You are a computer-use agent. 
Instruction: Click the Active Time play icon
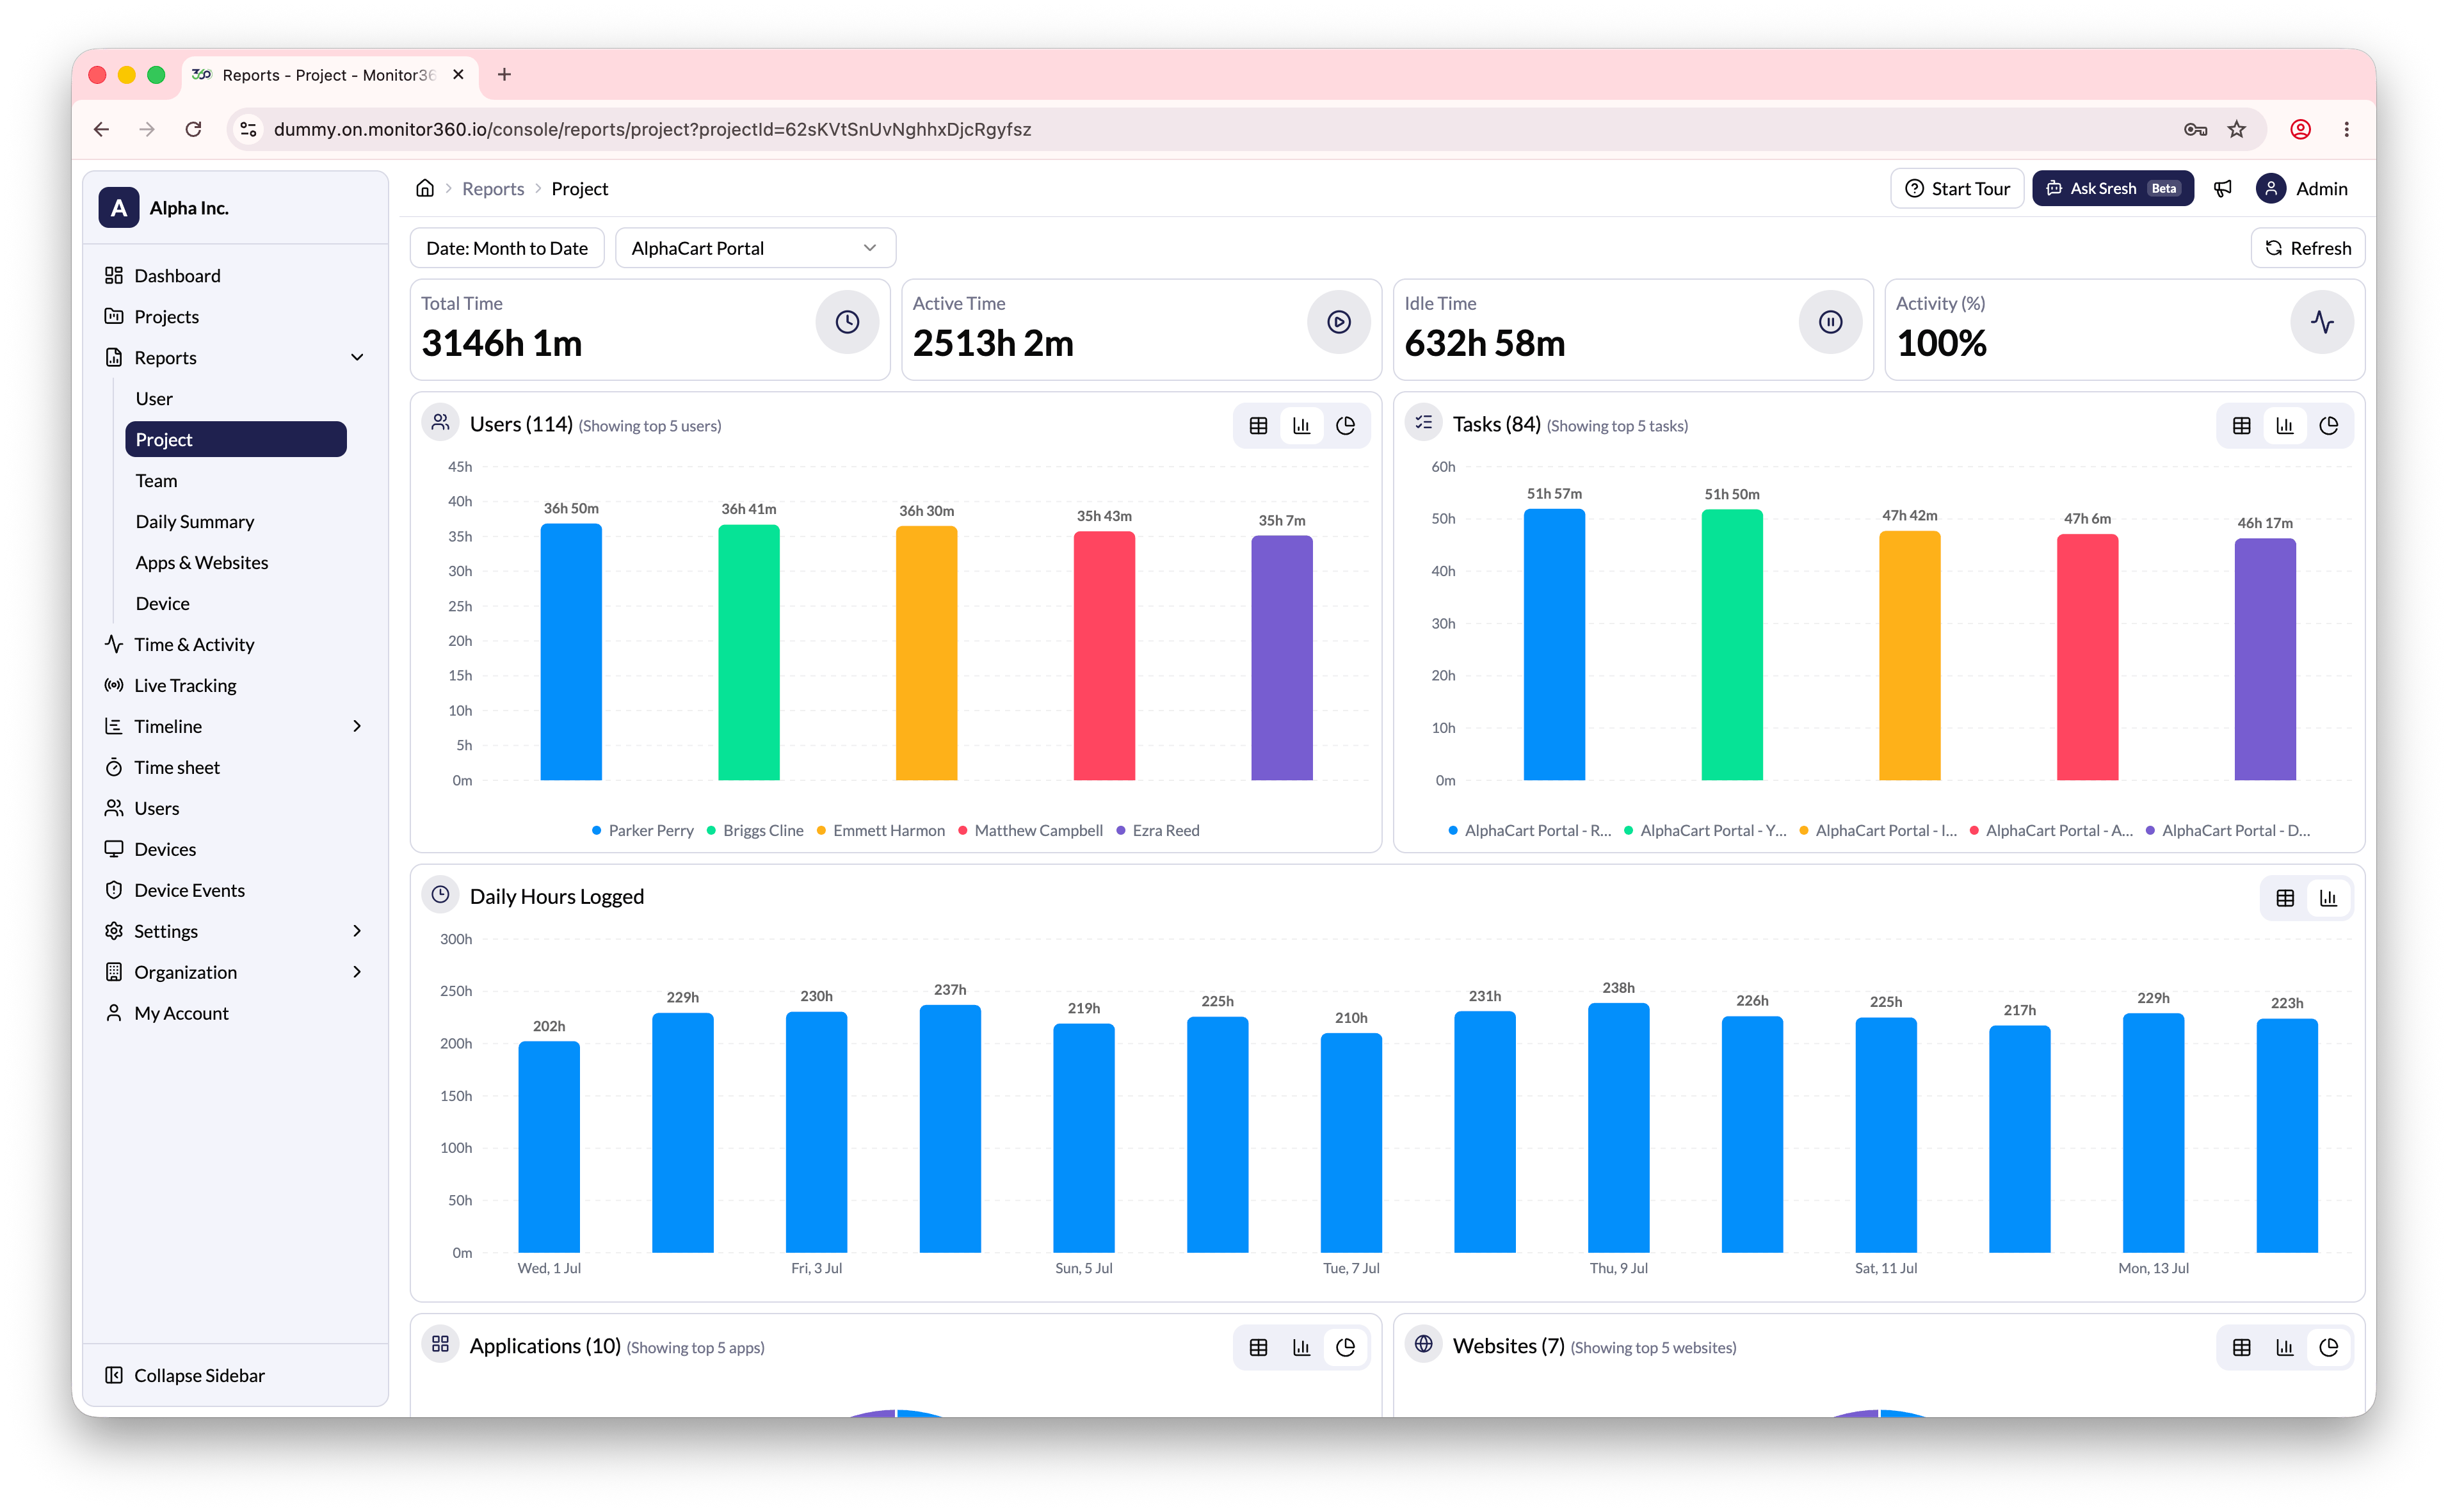click(x=1338, y=322)
